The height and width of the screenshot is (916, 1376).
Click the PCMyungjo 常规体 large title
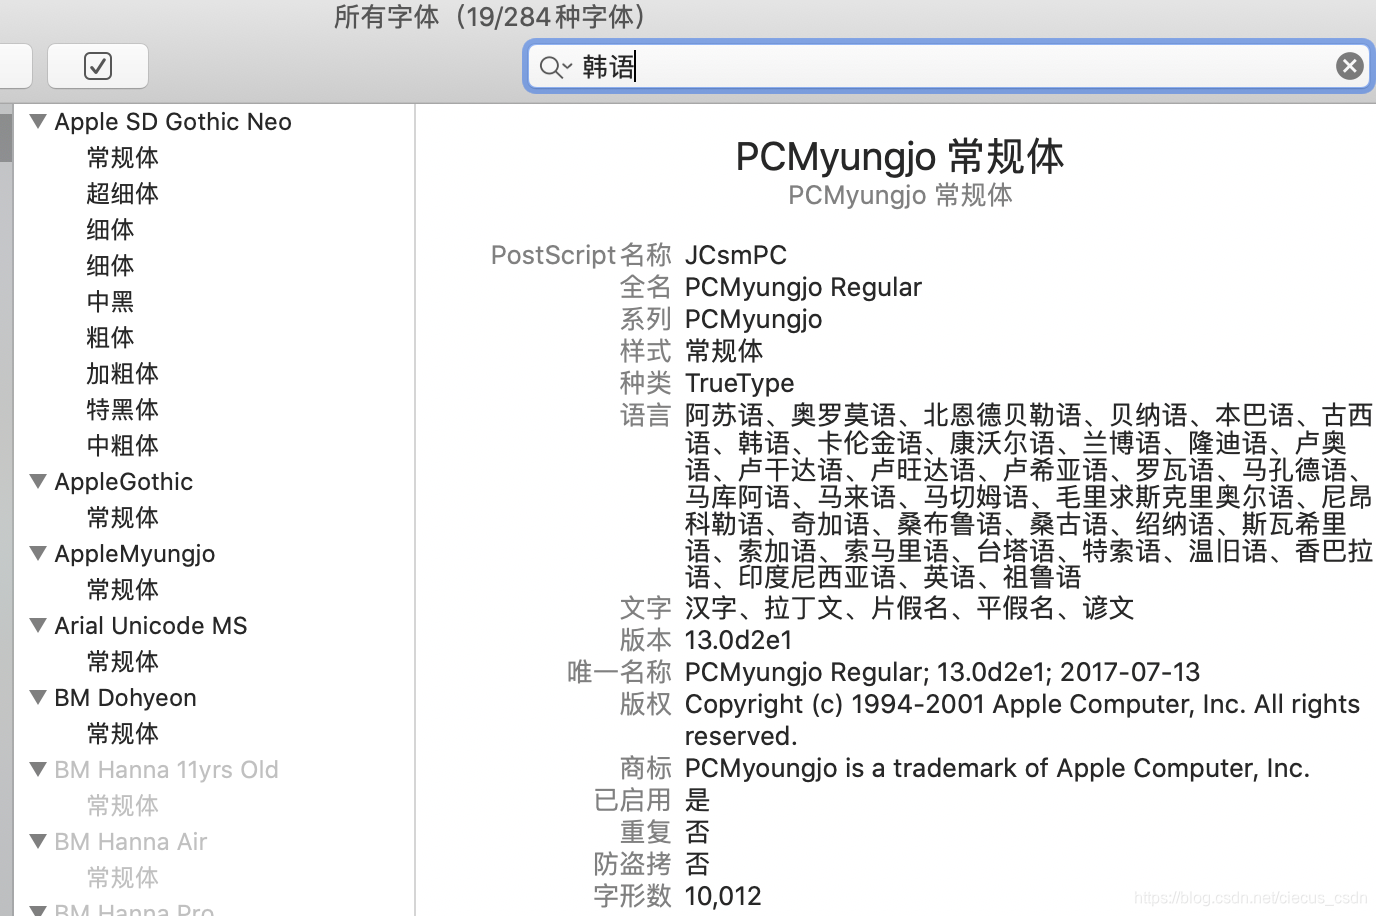tap(900, 157)
